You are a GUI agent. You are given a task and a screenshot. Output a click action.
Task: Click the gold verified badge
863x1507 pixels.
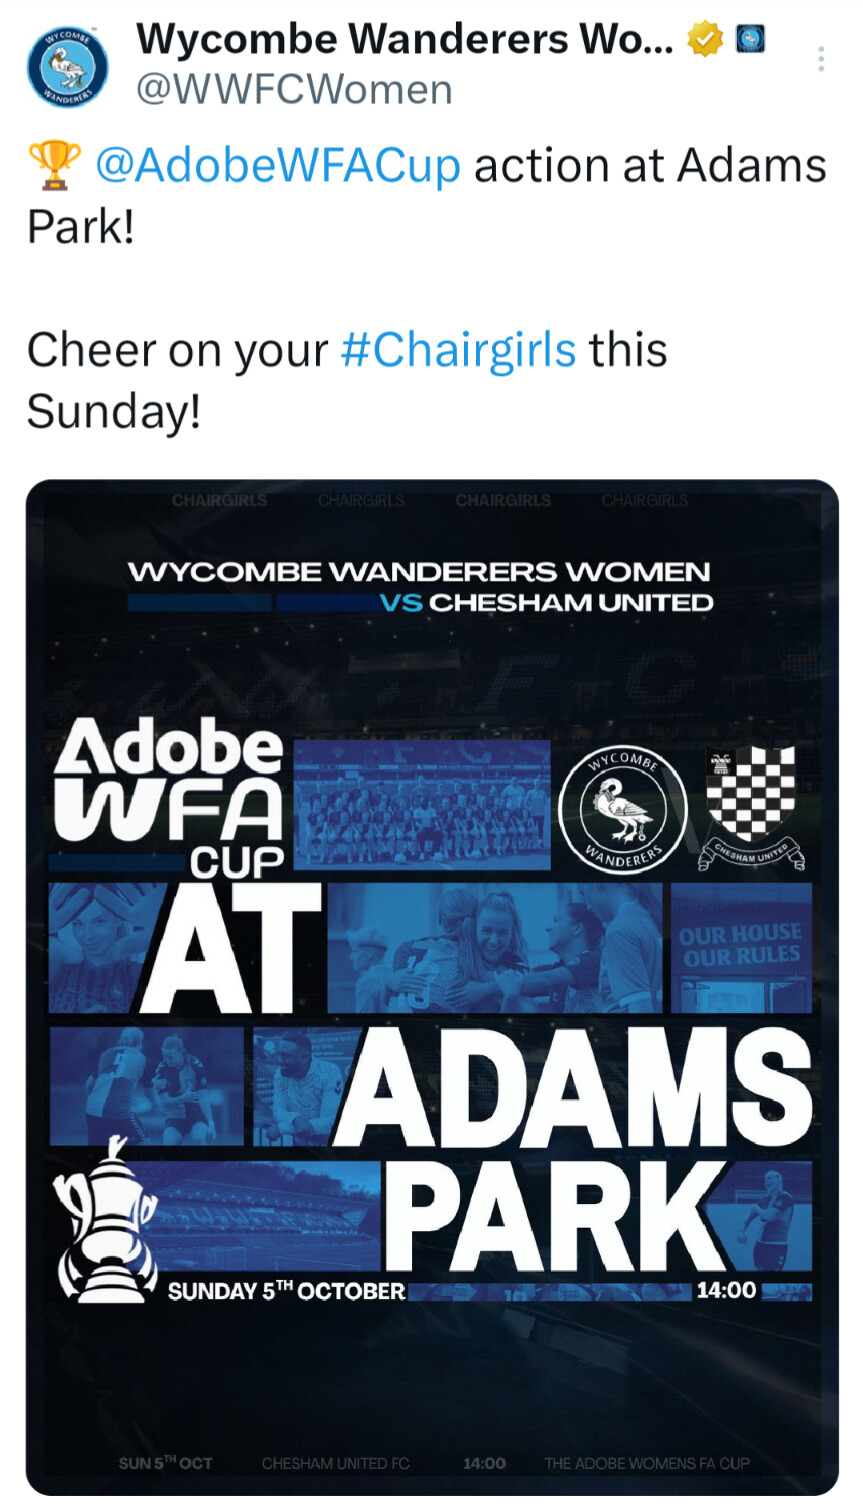[705, 40]
